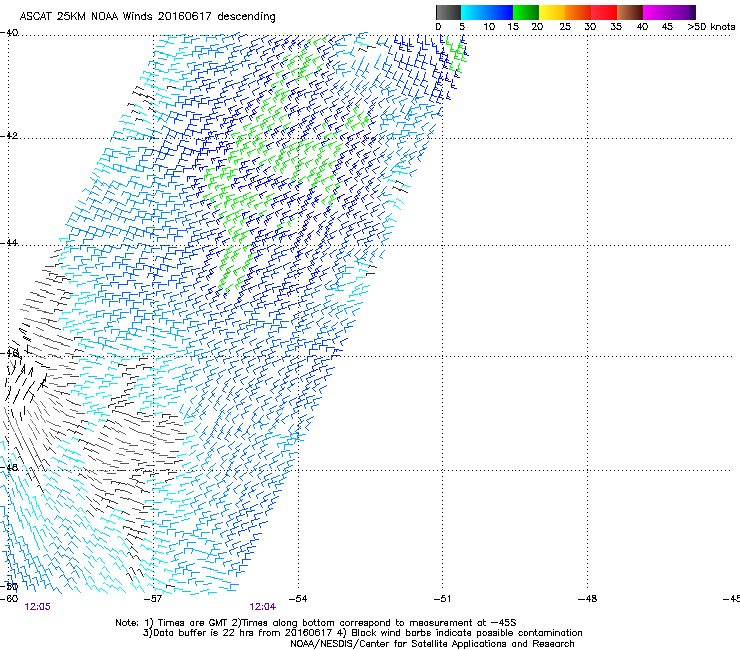
Task: Select the yellow 20-25 knots legend swatch
Action: tap(552, 12)
